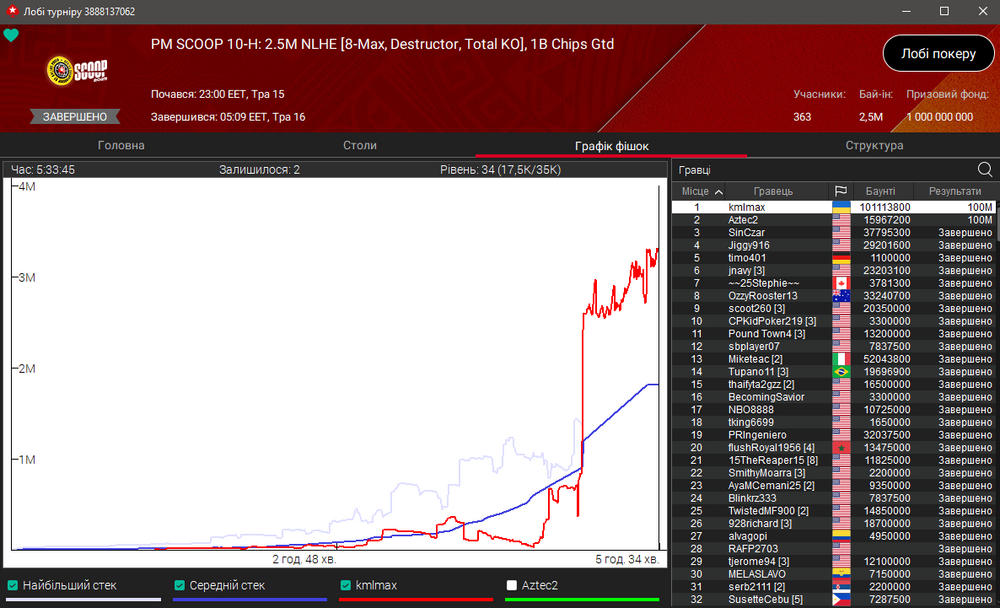The height and width of the screenshot is (608, 1000).
Task: Select player row jnavy [3]
Action: point(834,271)
